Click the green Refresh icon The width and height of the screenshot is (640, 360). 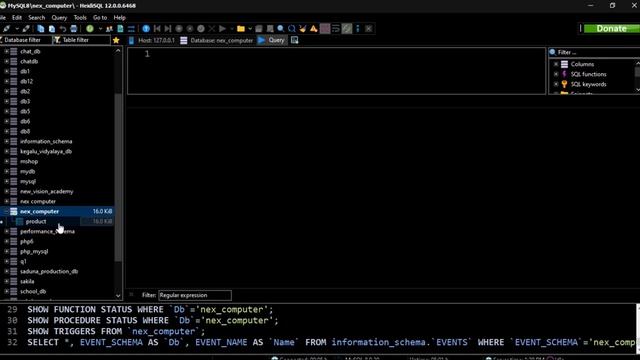click(90, 29)
